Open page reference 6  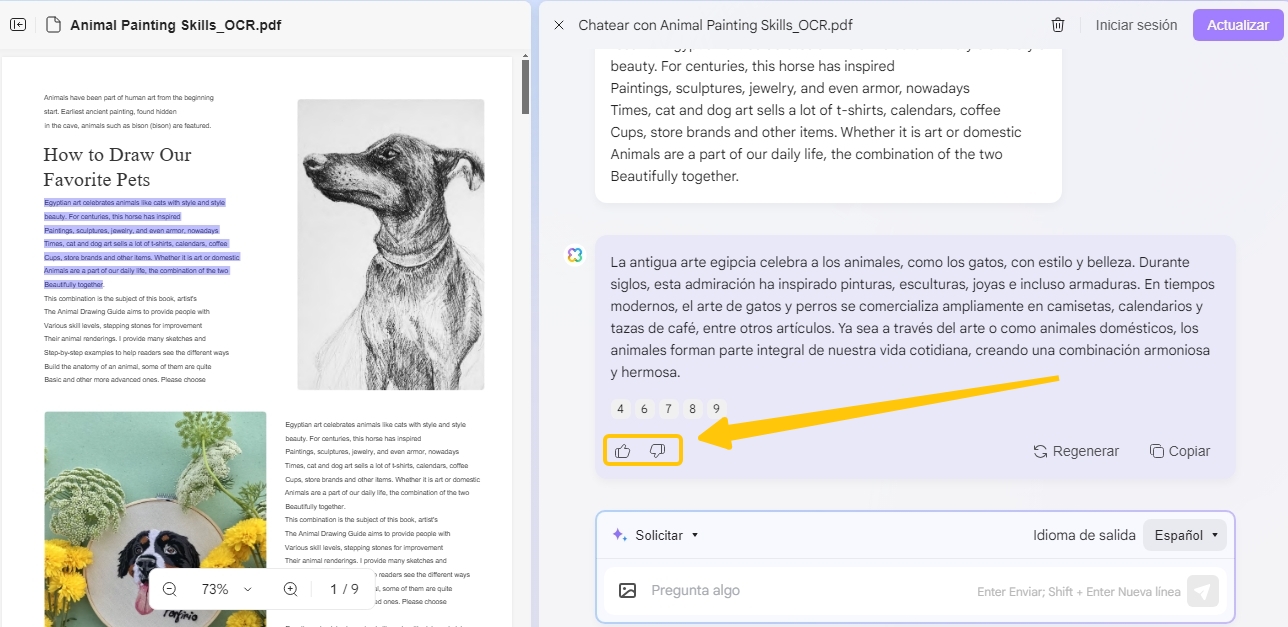coord(645,409)
